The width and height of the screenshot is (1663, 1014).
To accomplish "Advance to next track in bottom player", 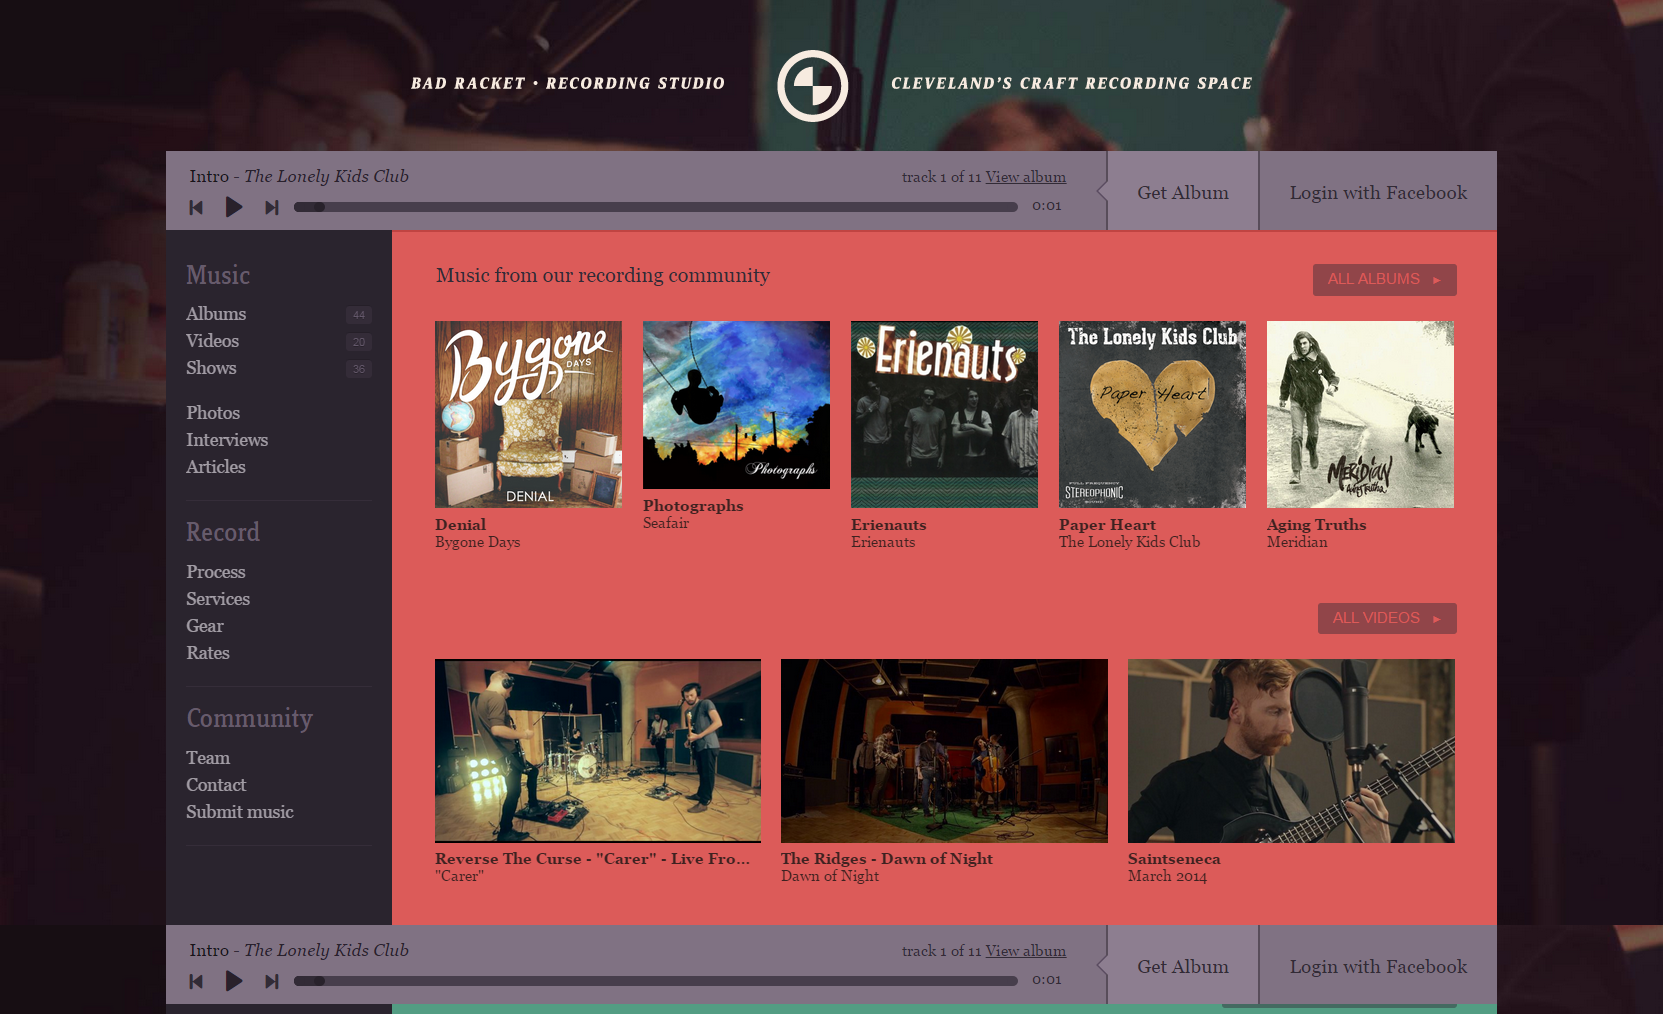I will pyautogui.click(x=271, y=981).
